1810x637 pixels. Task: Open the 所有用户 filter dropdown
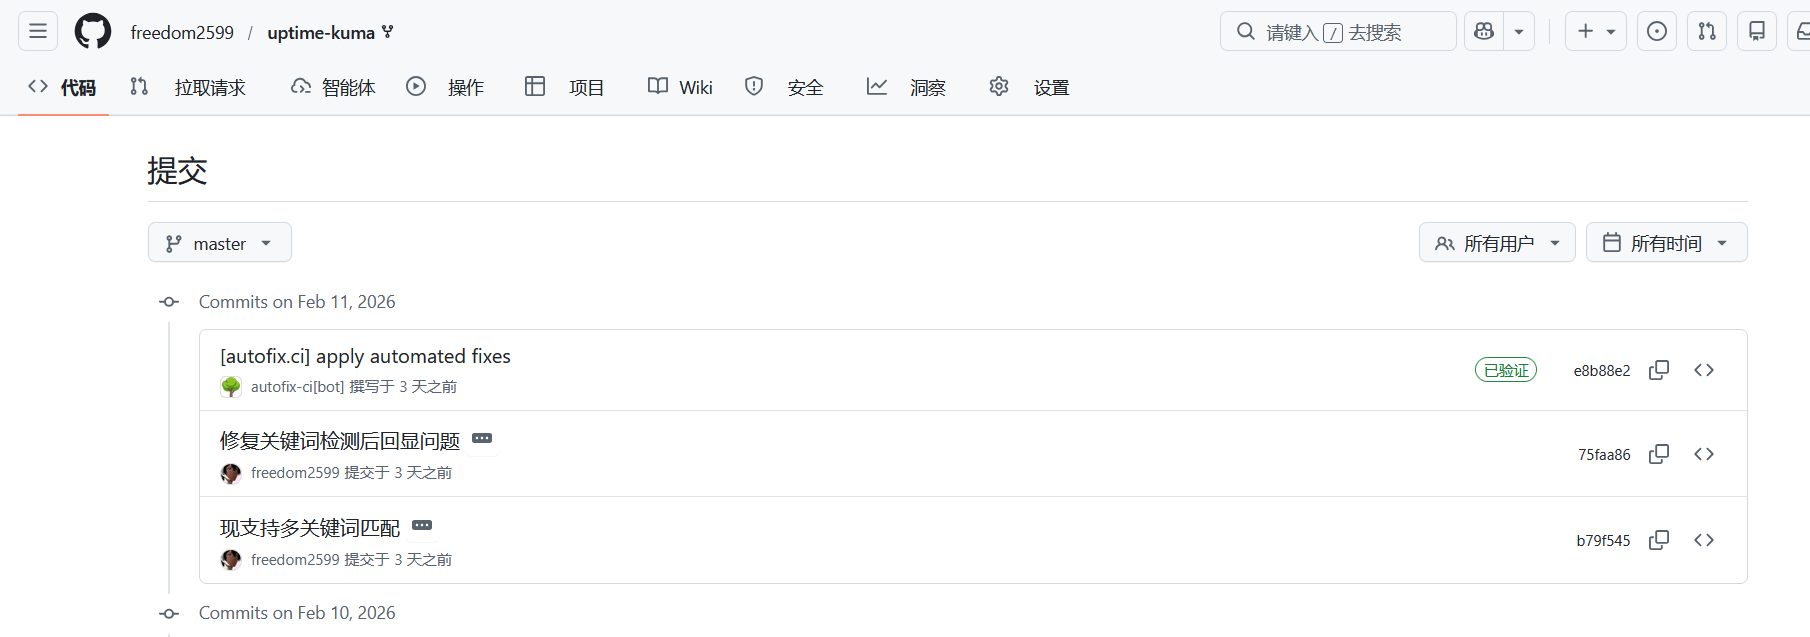click(1497, 243)
